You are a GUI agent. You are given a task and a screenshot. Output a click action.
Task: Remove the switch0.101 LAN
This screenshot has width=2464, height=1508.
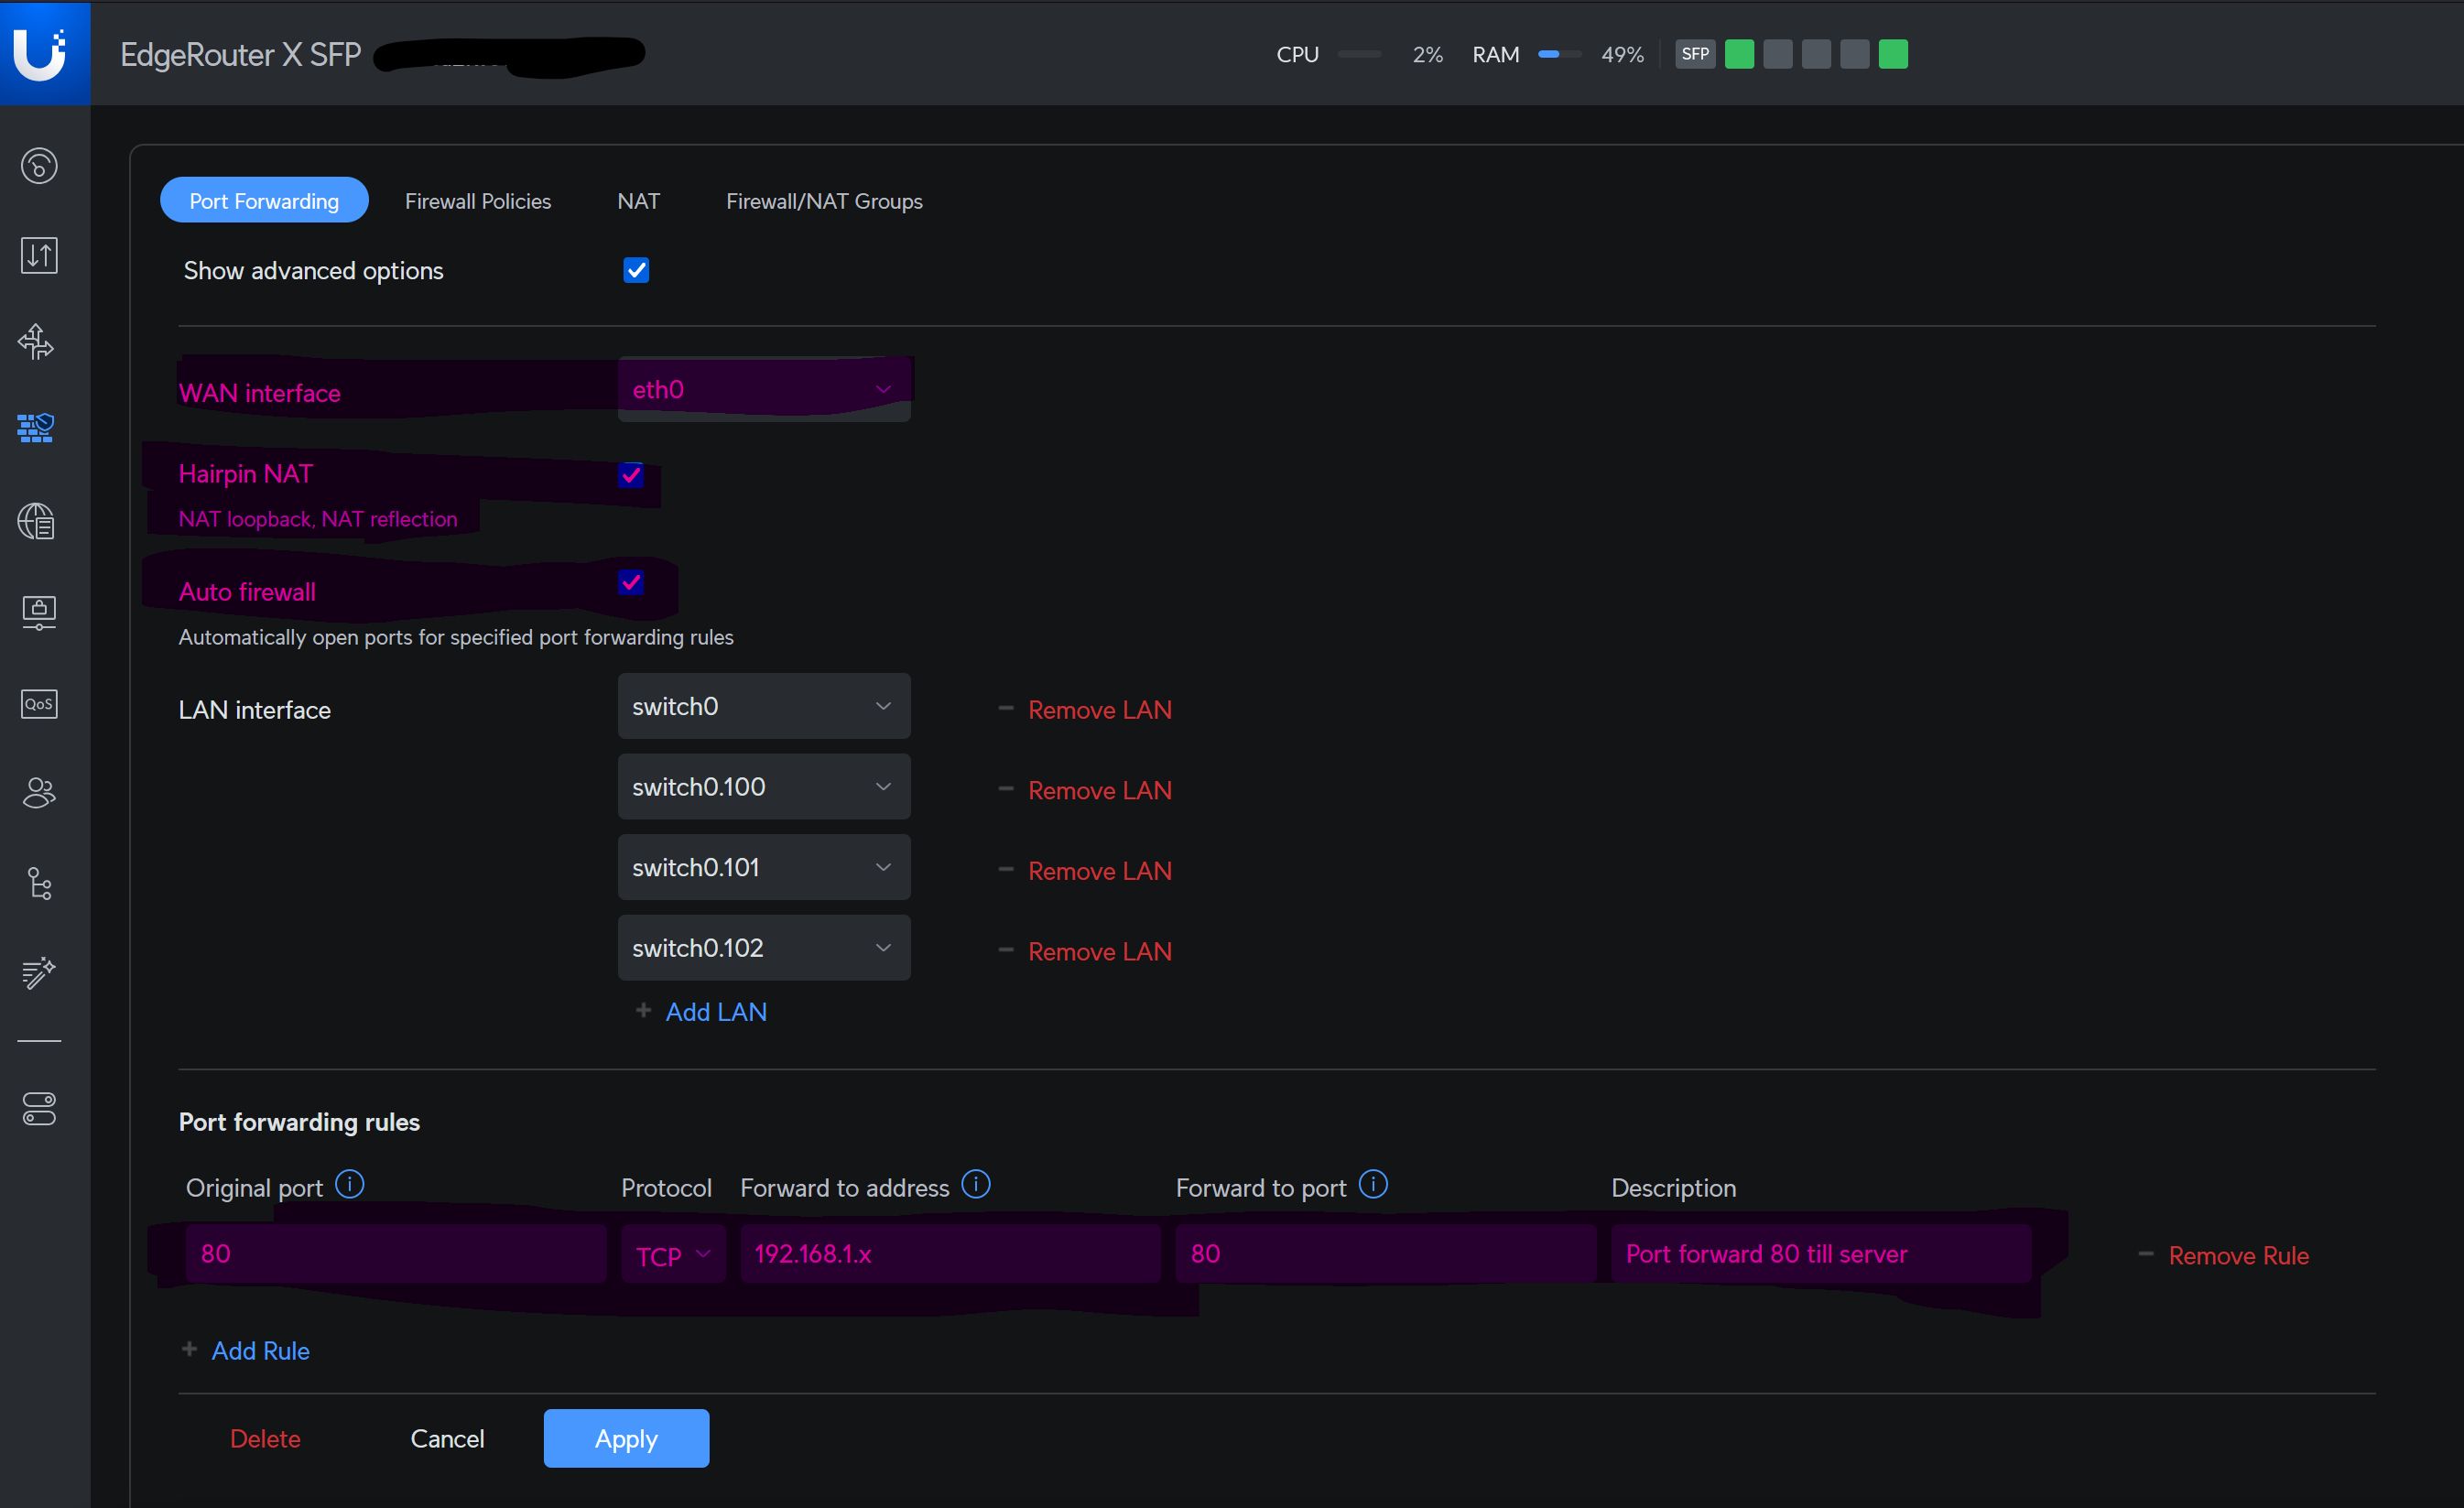[1085, 871]
